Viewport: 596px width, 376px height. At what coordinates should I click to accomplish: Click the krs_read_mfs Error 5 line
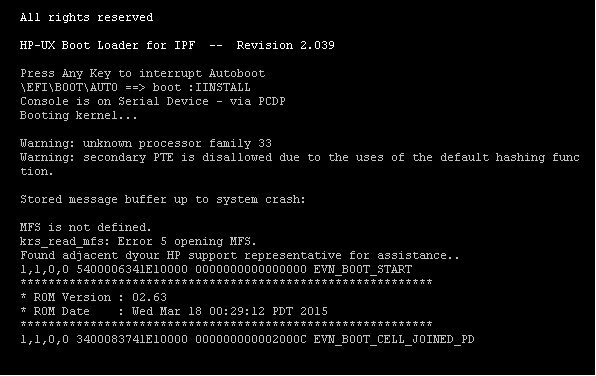[138, 242]
